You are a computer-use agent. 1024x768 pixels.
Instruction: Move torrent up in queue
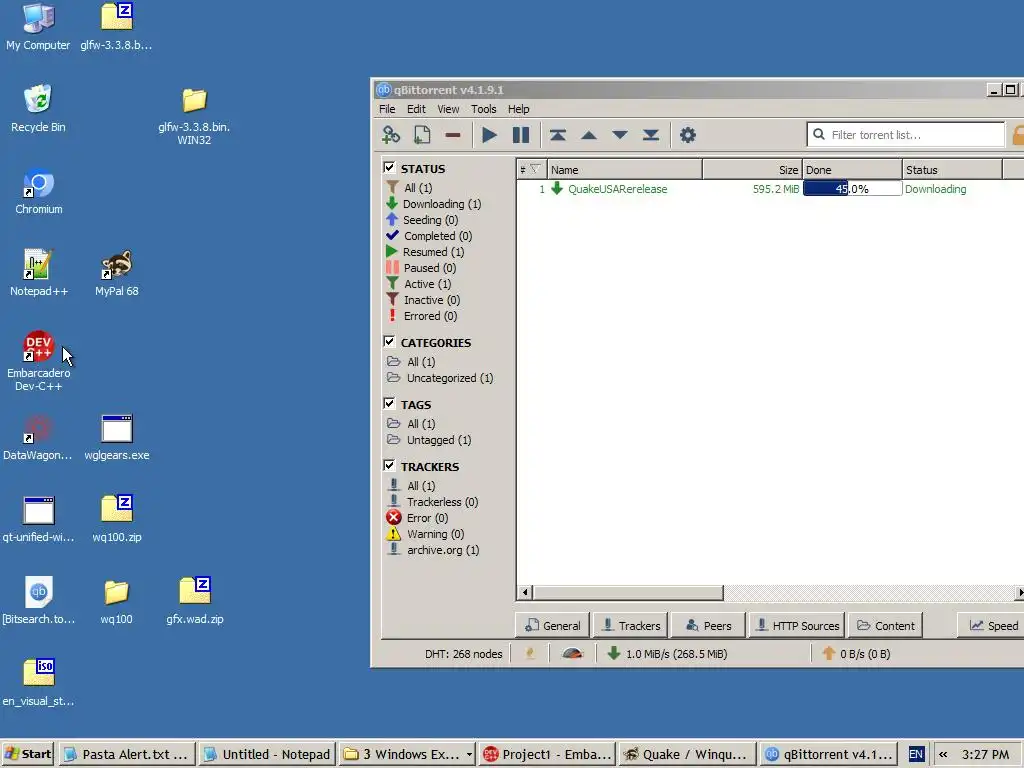588,135
